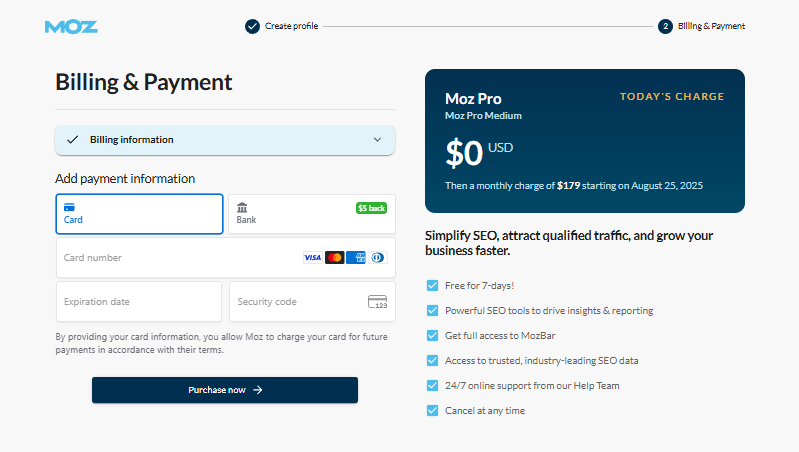Click the CVC 123 card icon
Viewport: 799px width, 452px height.
[378, 302]
